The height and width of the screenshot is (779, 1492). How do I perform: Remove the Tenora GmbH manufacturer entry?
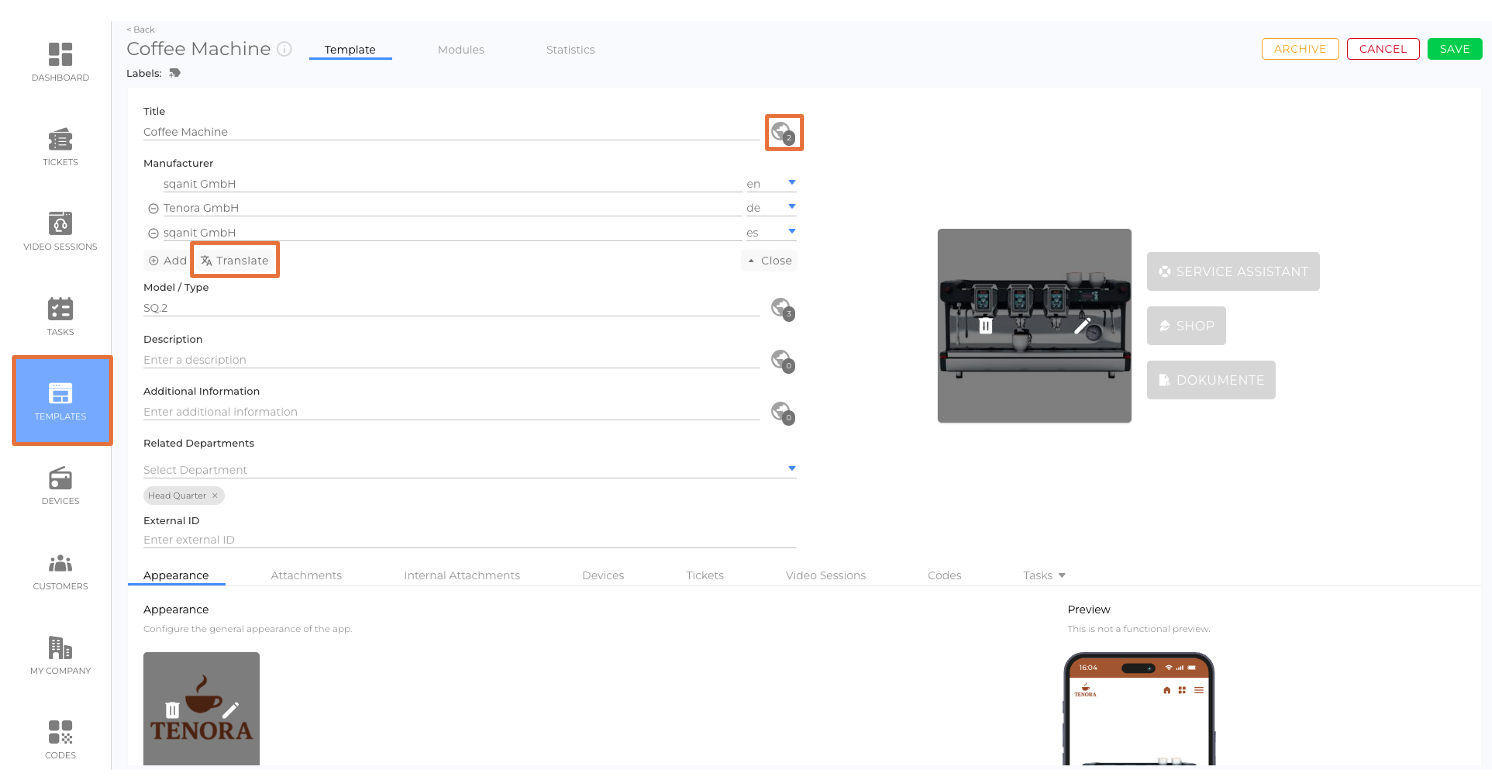pyautogui.click(x=153, y=209)
